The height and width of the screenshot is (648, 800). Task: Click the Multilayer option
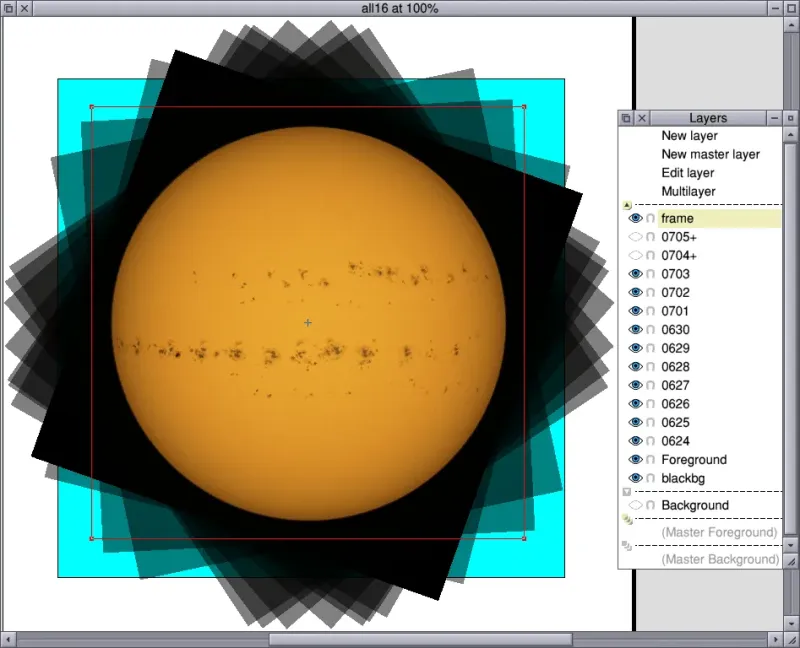[688, 191]
